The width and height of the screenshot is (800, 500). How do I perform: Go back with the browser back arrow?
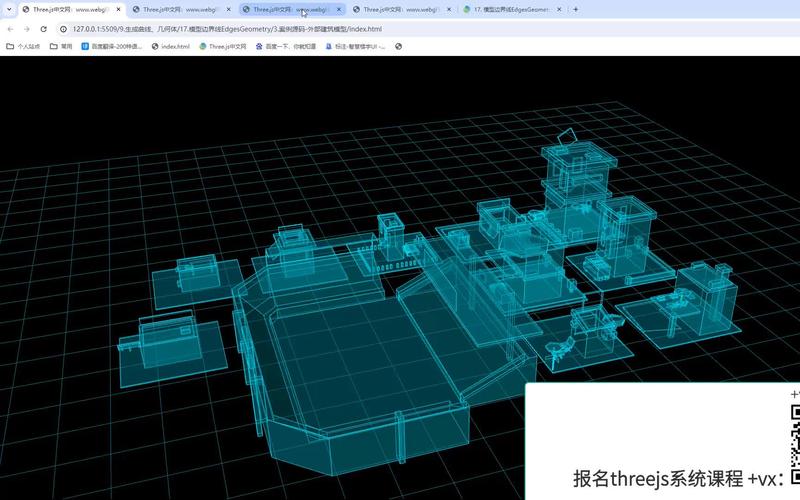(11, 29)
